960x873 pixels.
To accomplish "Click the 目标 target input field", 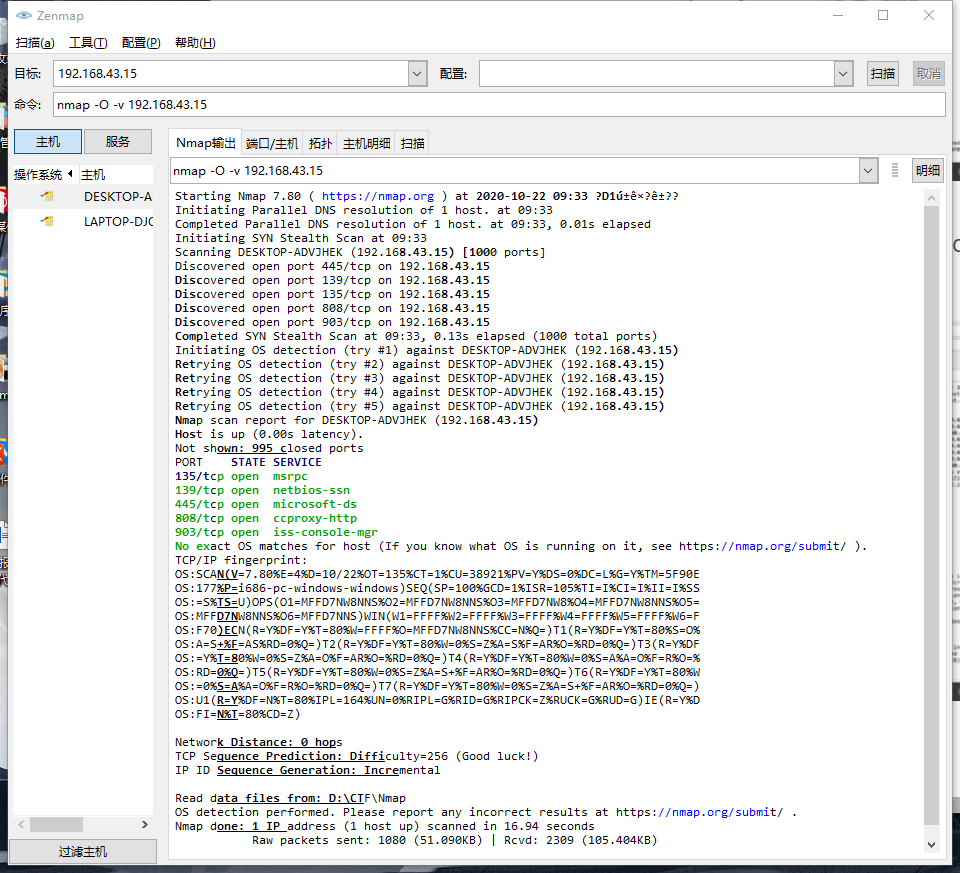I will (231, 73).
